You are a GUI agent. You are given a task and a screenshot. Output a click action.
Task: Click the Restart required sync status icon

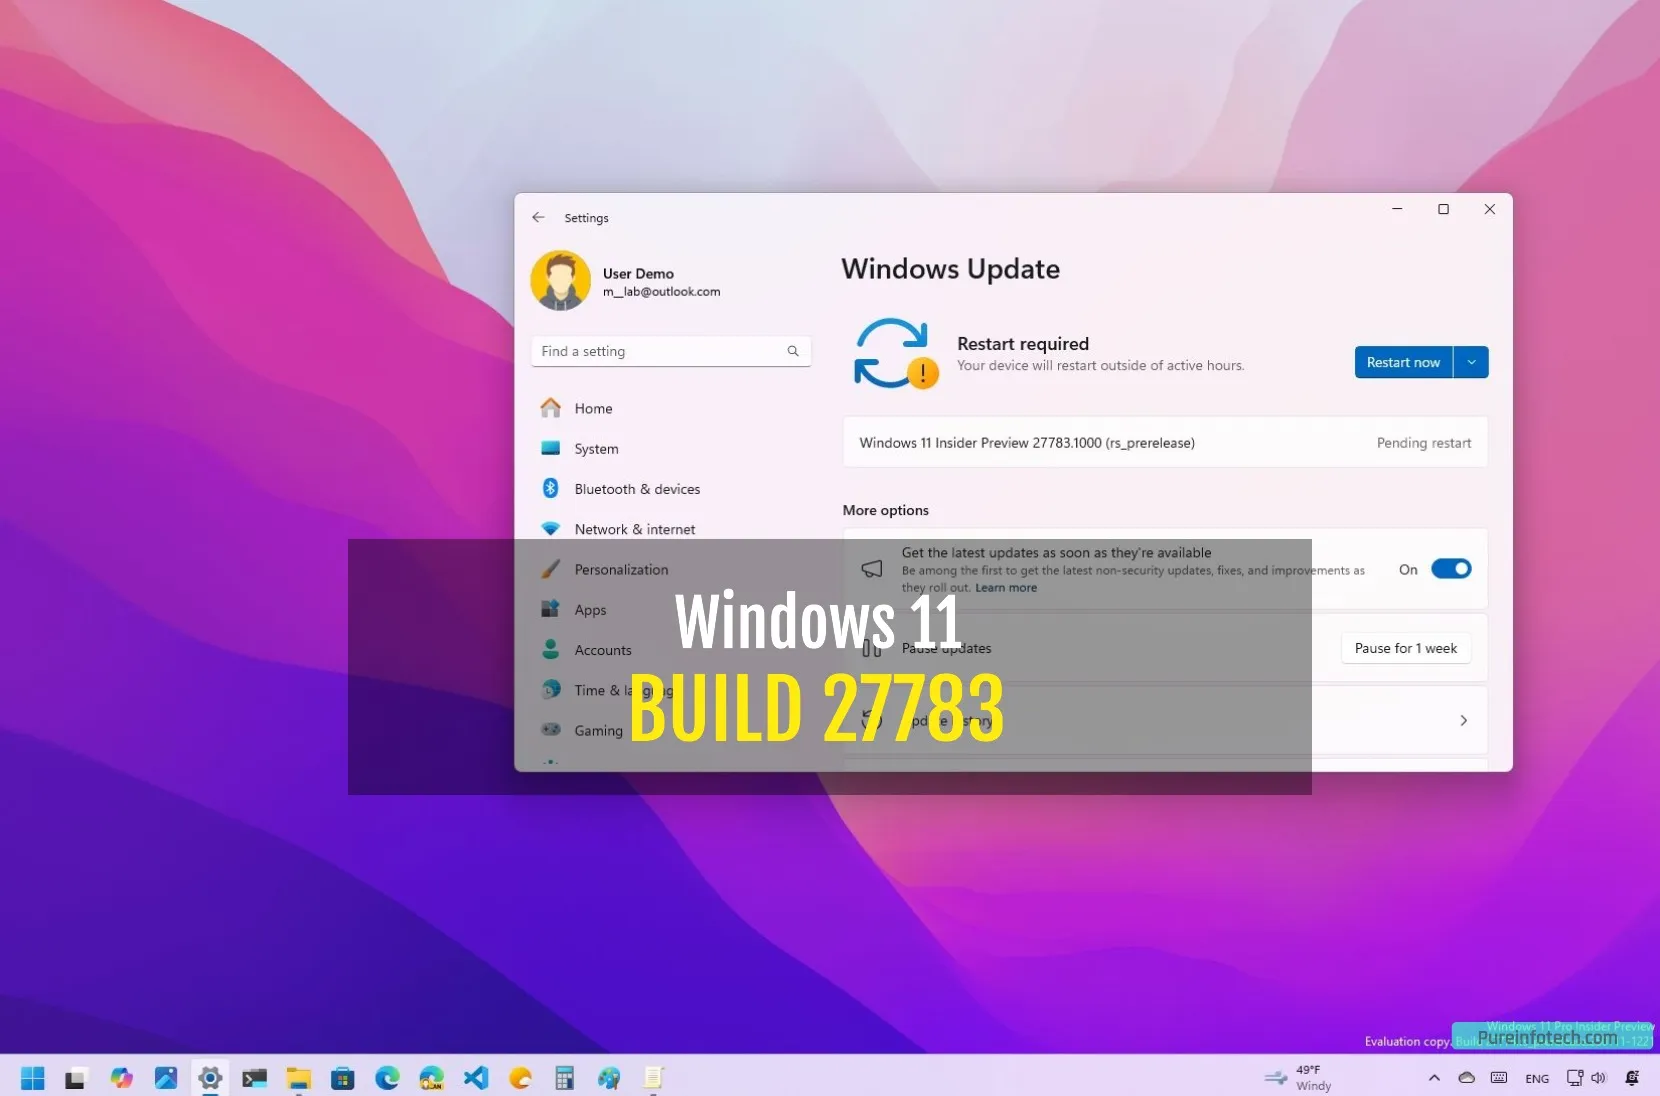pyautogui.click(x=895, y=353)
